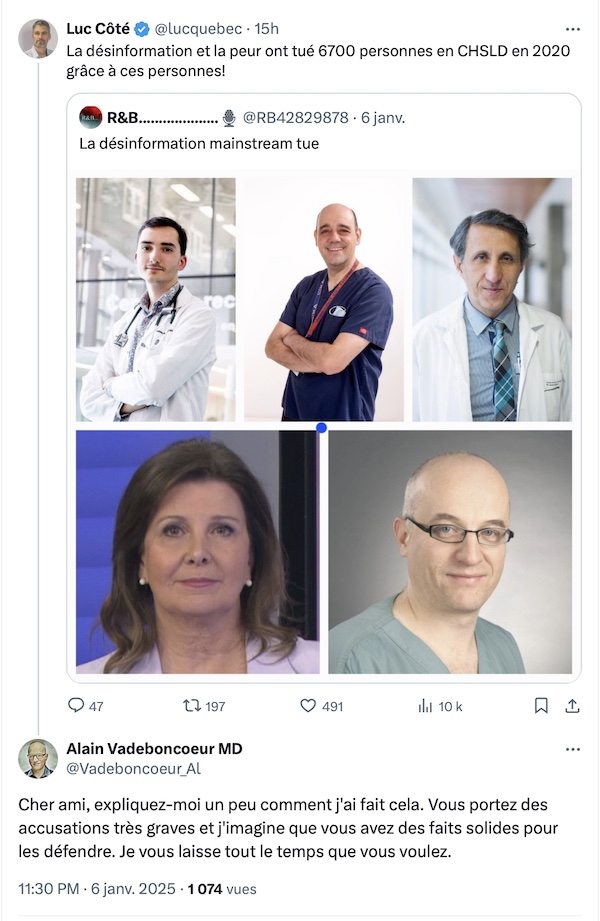View analytics icon showing 10 k views
The image size is (600, 921).
pos(425,705)
